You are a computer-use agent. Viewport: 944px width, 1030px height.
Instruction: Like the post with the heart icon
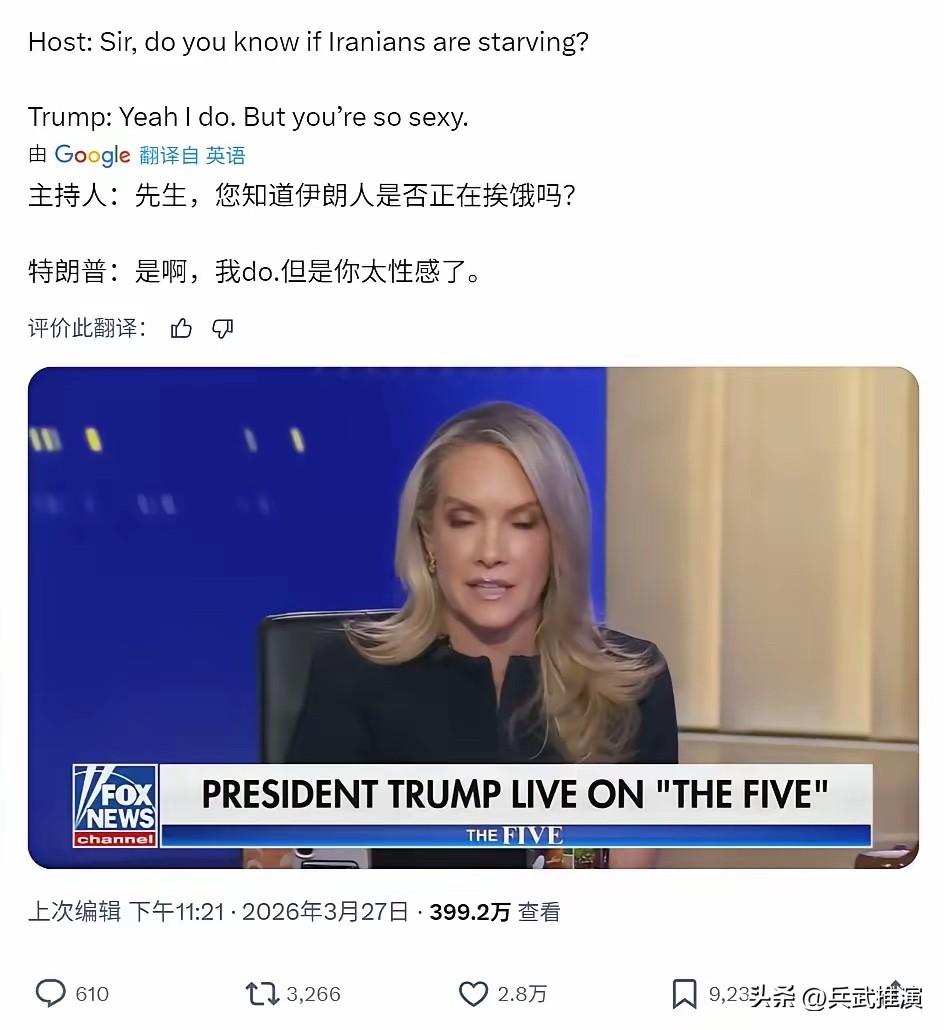pyautogui.click(x=473, y=994)
